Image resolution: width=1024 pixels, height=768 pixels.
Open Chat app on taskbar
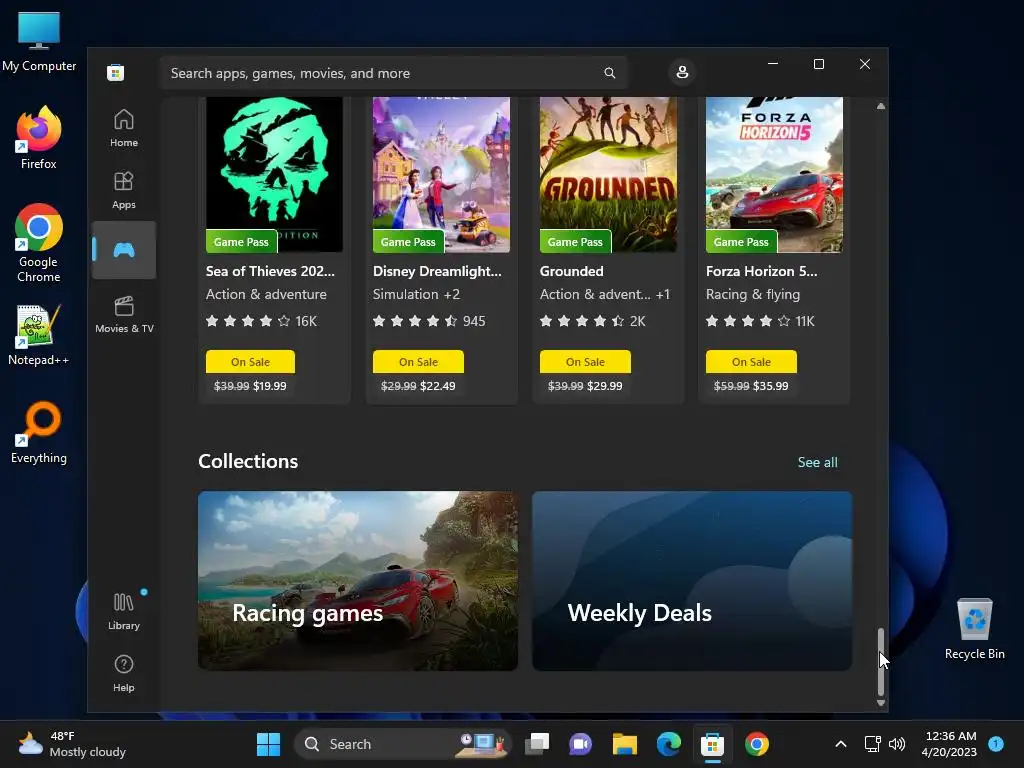click(581, 744)
